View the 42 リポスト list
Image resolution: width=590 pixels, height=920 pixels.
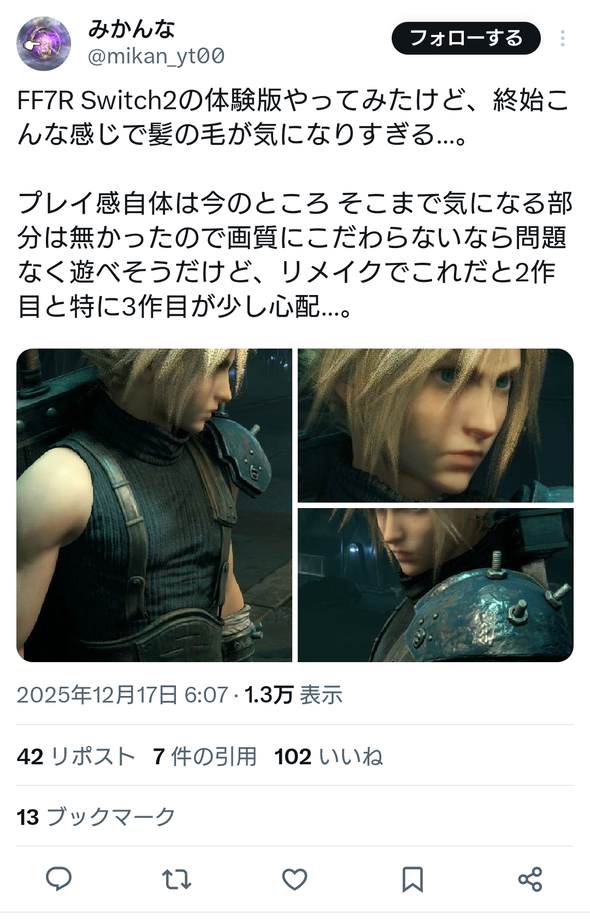point(76,756)
